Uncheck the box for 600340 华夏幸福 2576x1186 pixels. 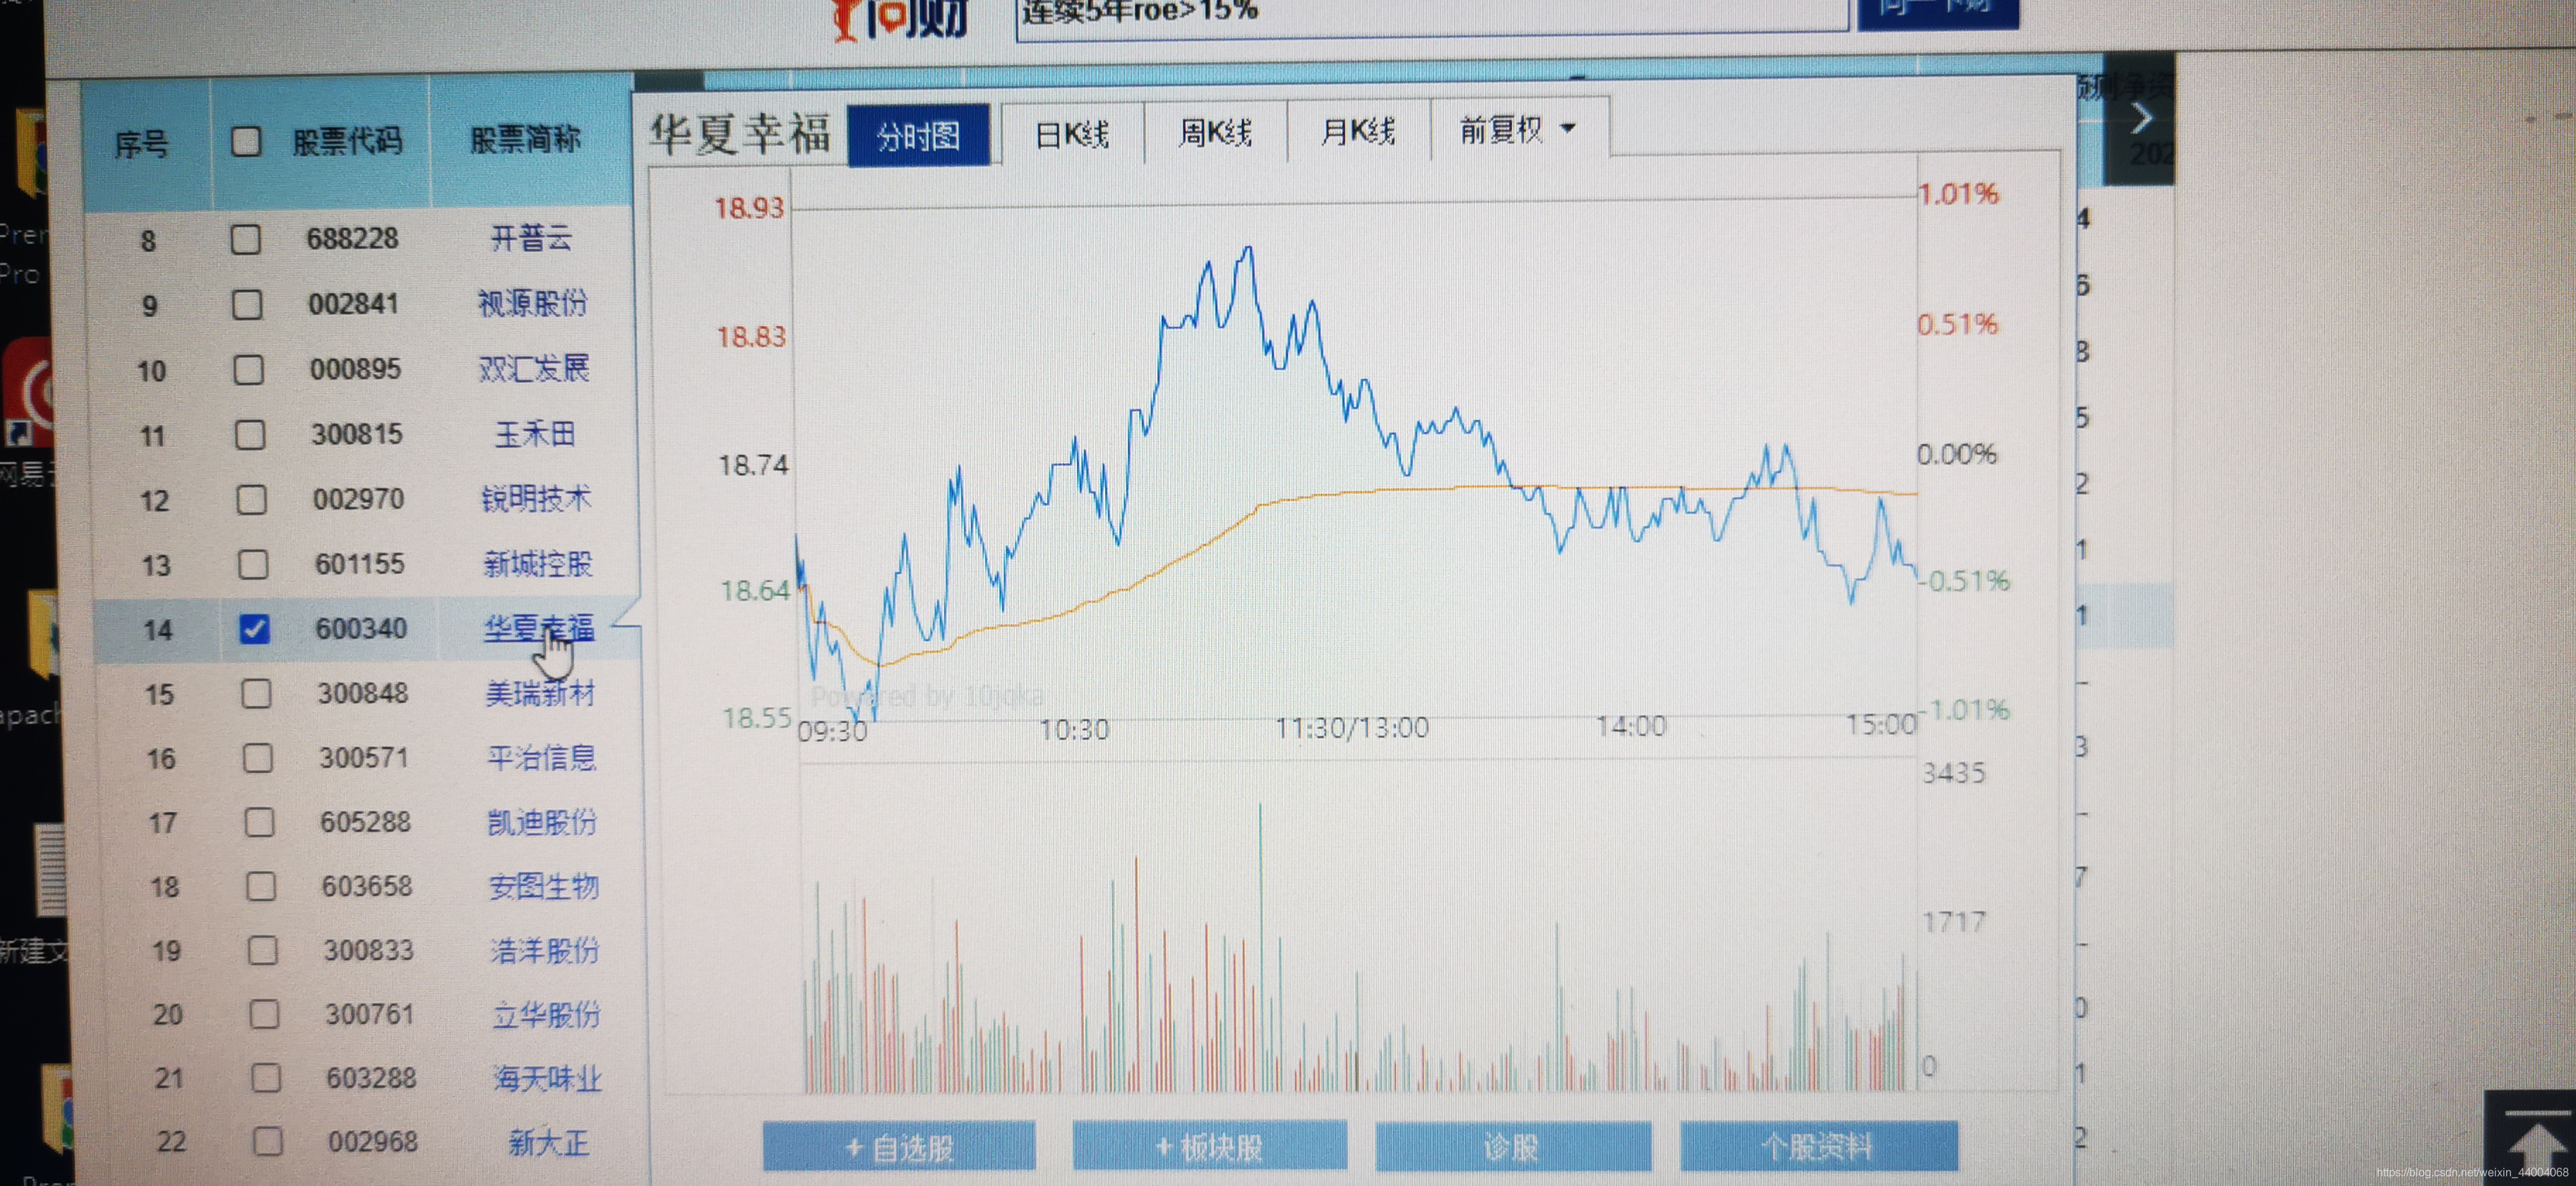(254, 629)
